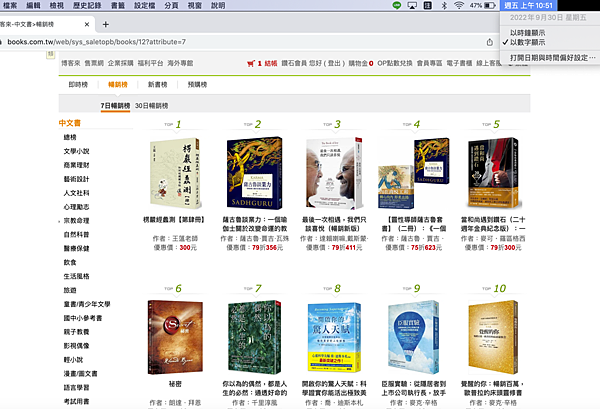Select 商業理財 category
600x409 pixels.
pyautogui.click(x=77, y=165)
